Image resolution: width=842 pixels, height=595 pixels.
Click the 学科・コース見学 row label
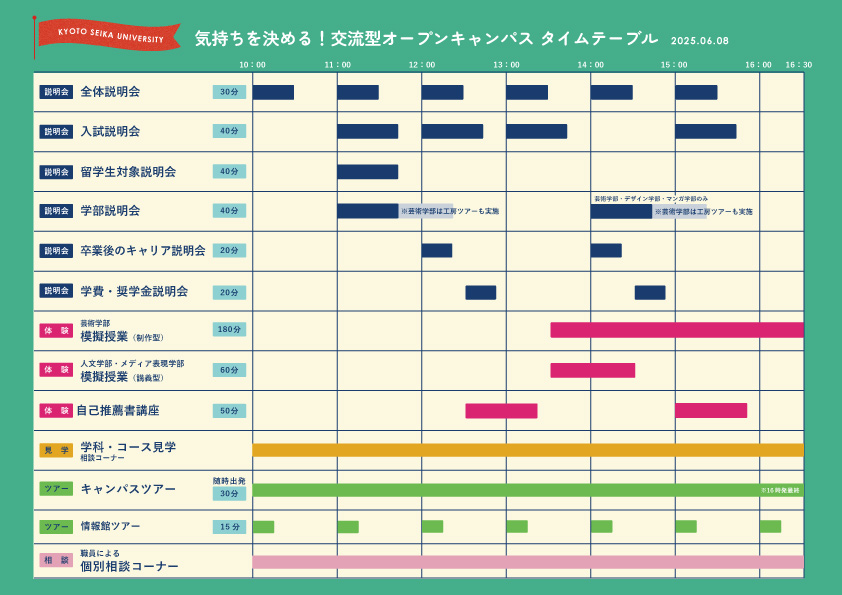coord(128,447)
